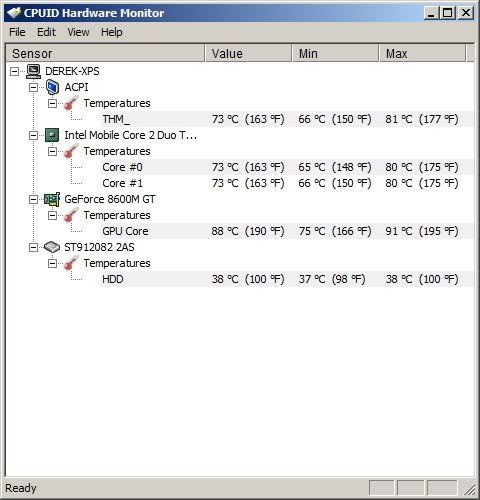Click the GeForce 8600M GT card icon
The image size is (480, 500).
[x=52, y=199]
